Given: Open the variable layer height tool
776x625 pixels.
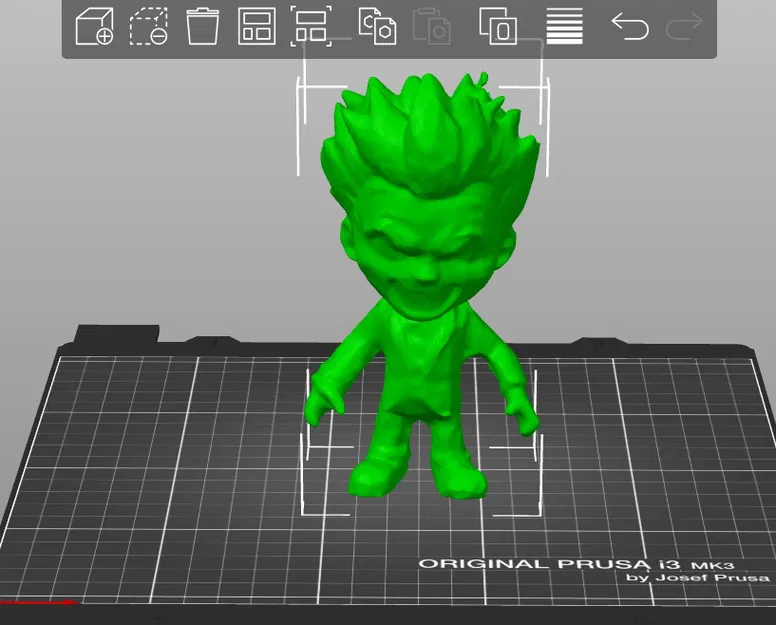Looking at the screenshot, I should pos(565,27).
